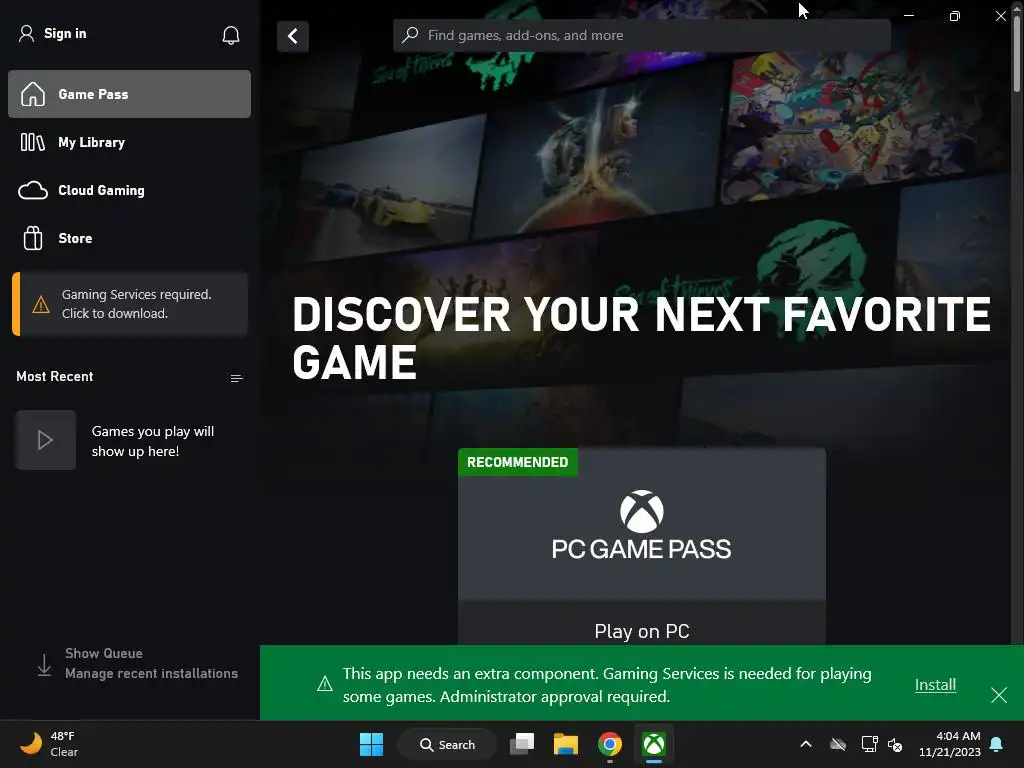Open My Library
1024x768 pixels.
129,142
